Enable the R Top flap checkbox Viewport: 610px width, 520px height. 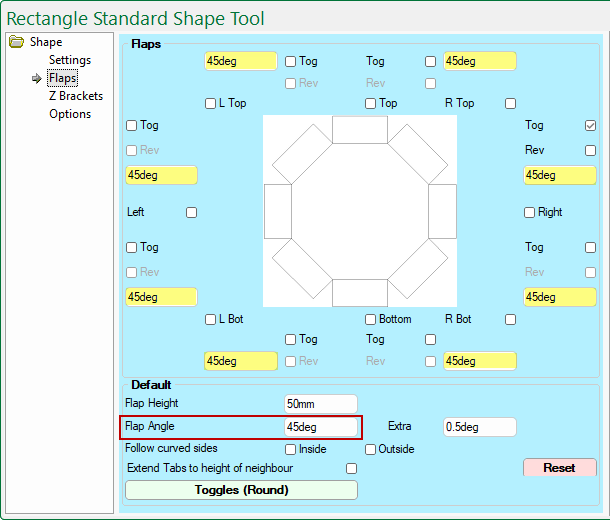(x=511, y=103)
